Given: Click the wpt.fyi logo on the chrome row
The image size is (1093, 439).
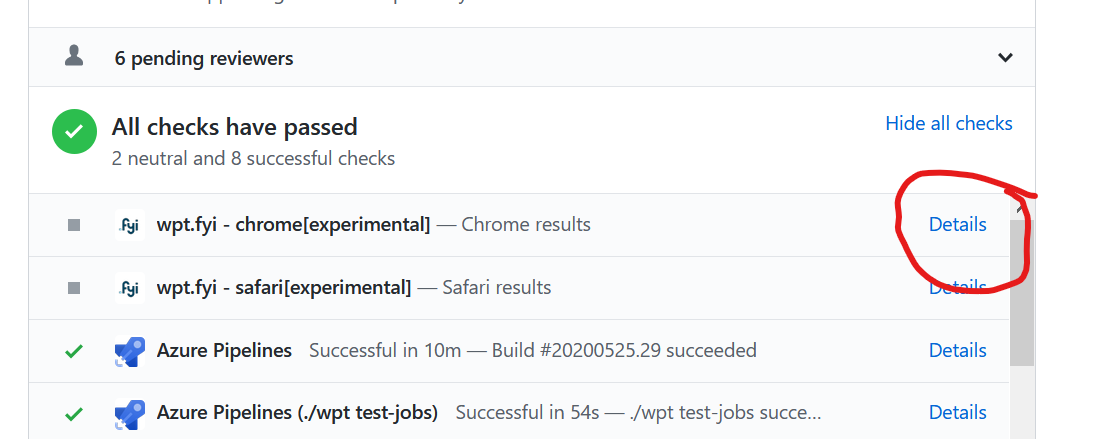Looking at the screenshot, I should [130, 225].
